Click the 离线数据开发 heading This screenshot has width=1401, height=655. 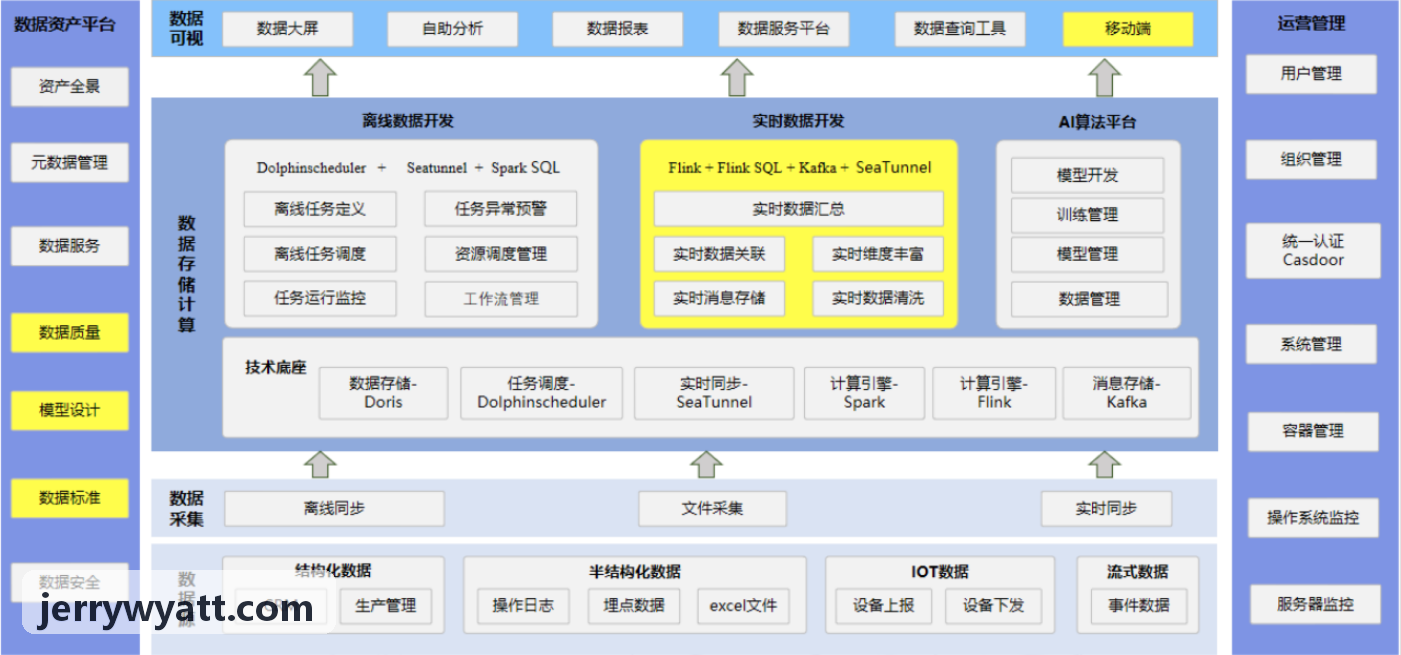(x=407, y=121)
